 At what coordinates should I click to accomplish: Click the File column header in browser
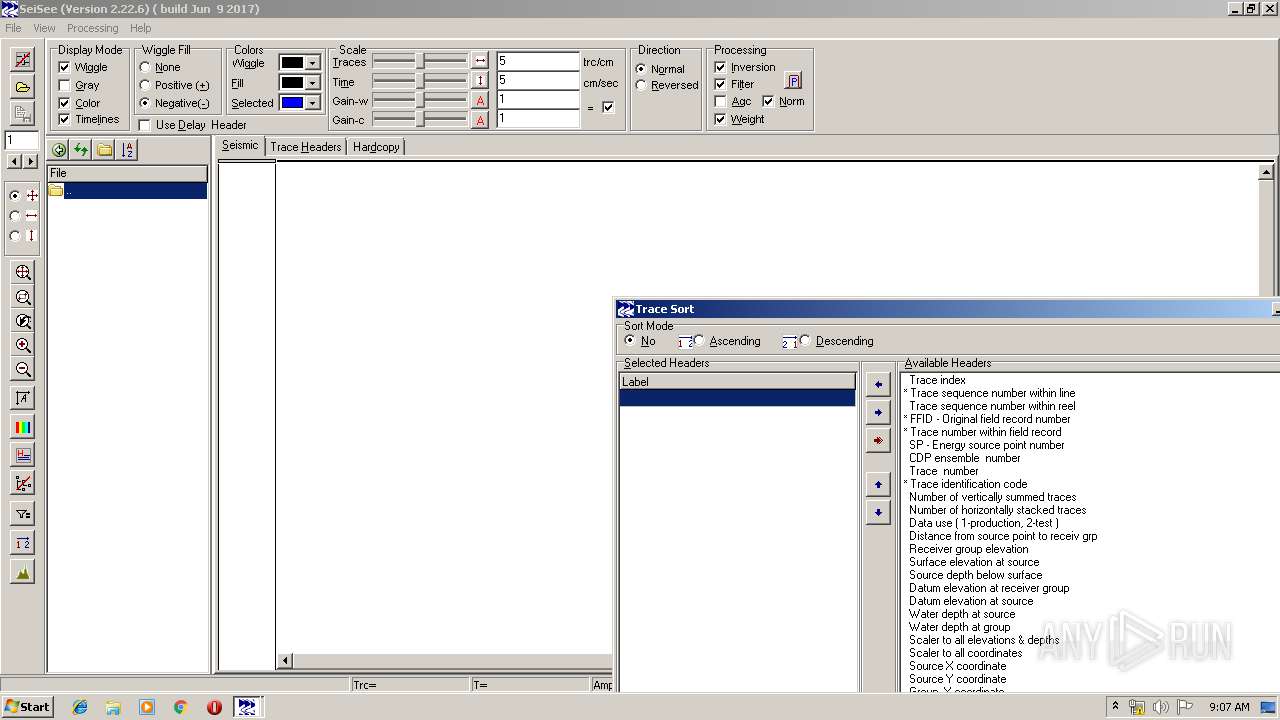tap(127, 173)
